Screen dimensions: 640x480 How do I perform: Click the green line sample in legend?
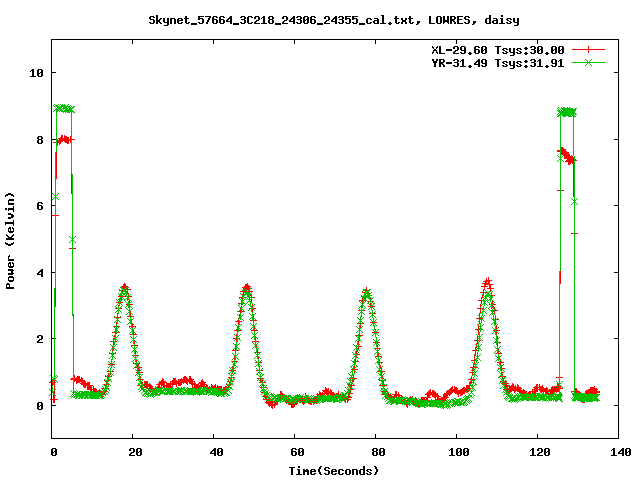click(x=588, y=62)
